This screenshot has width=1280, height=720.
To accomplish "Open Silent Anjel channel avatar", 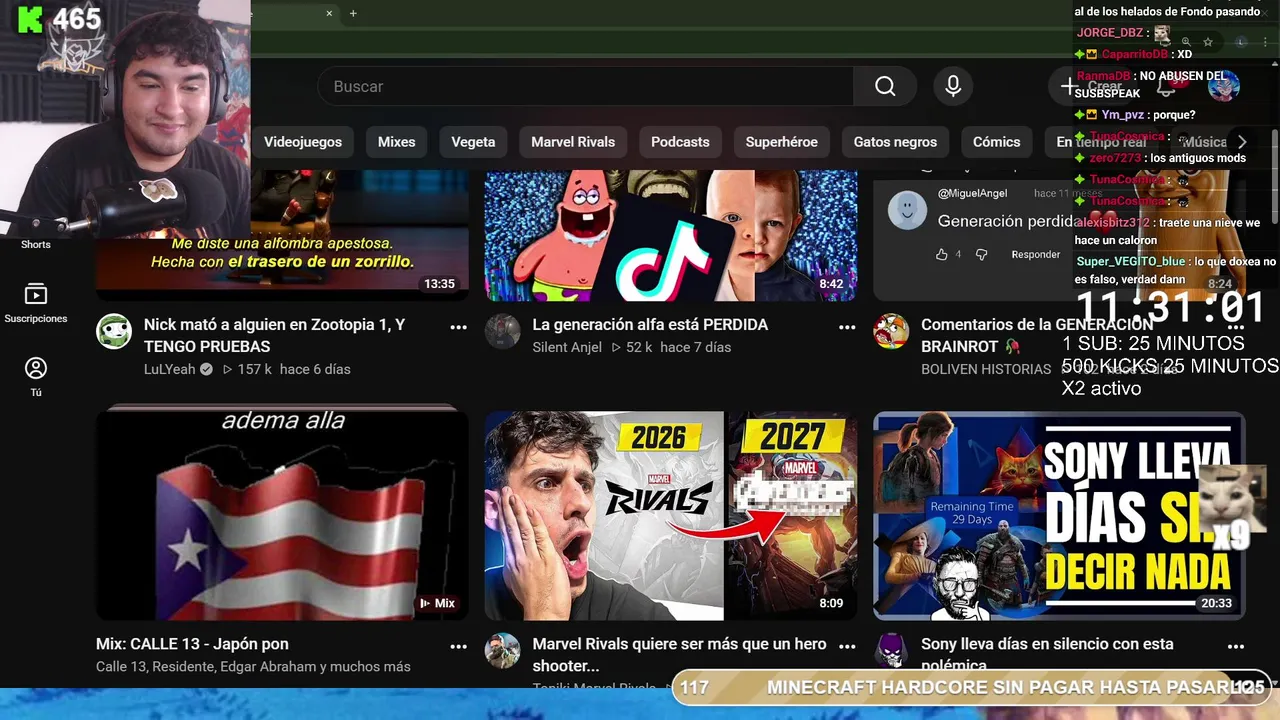I will pos(503,331).
